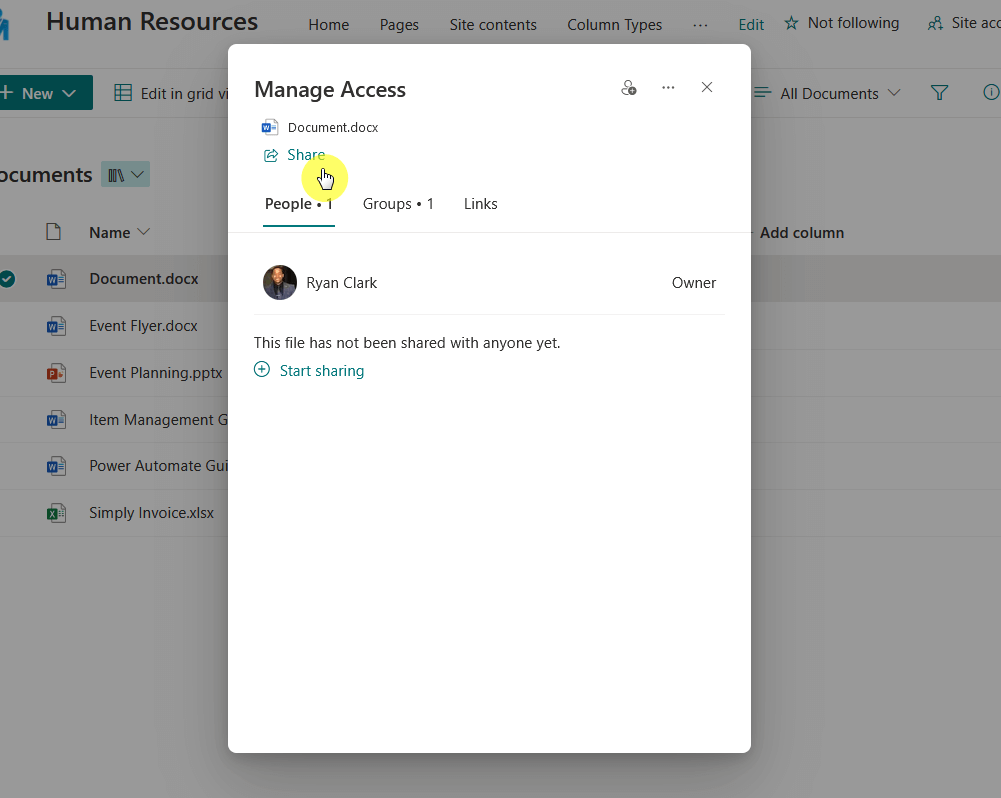Image resolution: width=1001 pixels, height=798 pixels.
Task: Open the New dropdown button
Action: coord(45,93)
